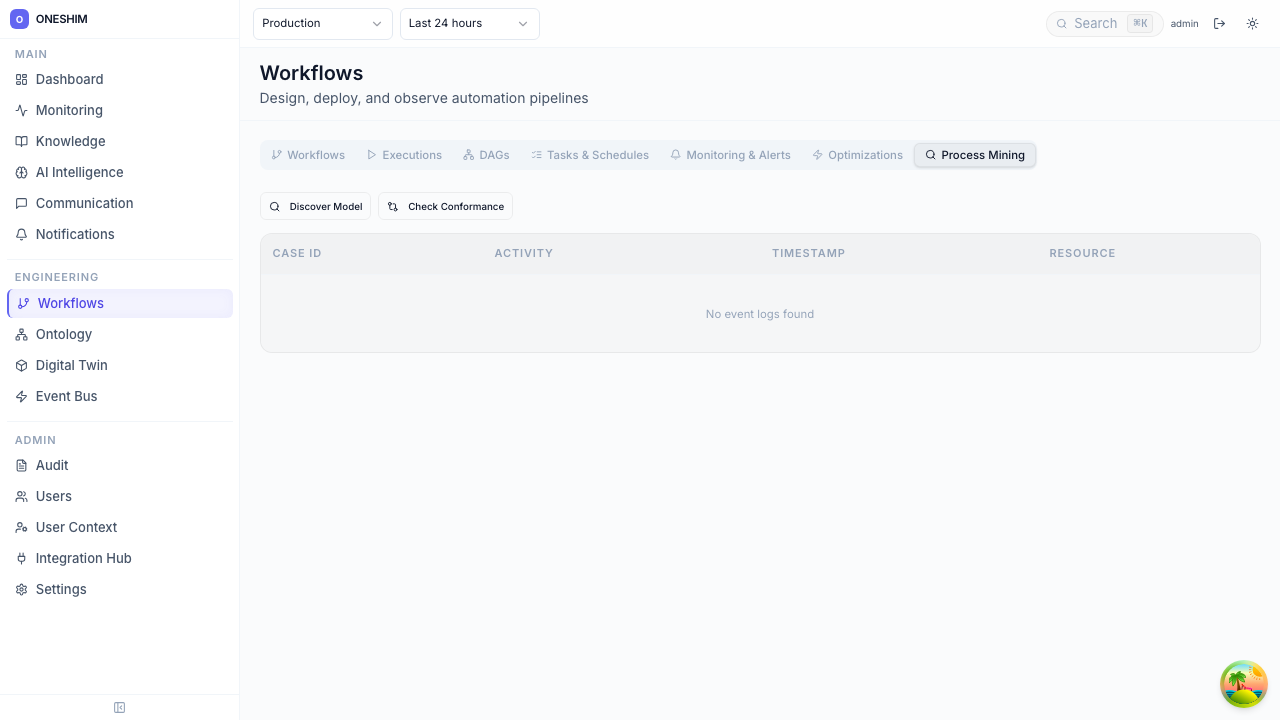Expand the Last 24 hours time range selector
This screenshot has width=1280, height=720.
coord(469,23)
